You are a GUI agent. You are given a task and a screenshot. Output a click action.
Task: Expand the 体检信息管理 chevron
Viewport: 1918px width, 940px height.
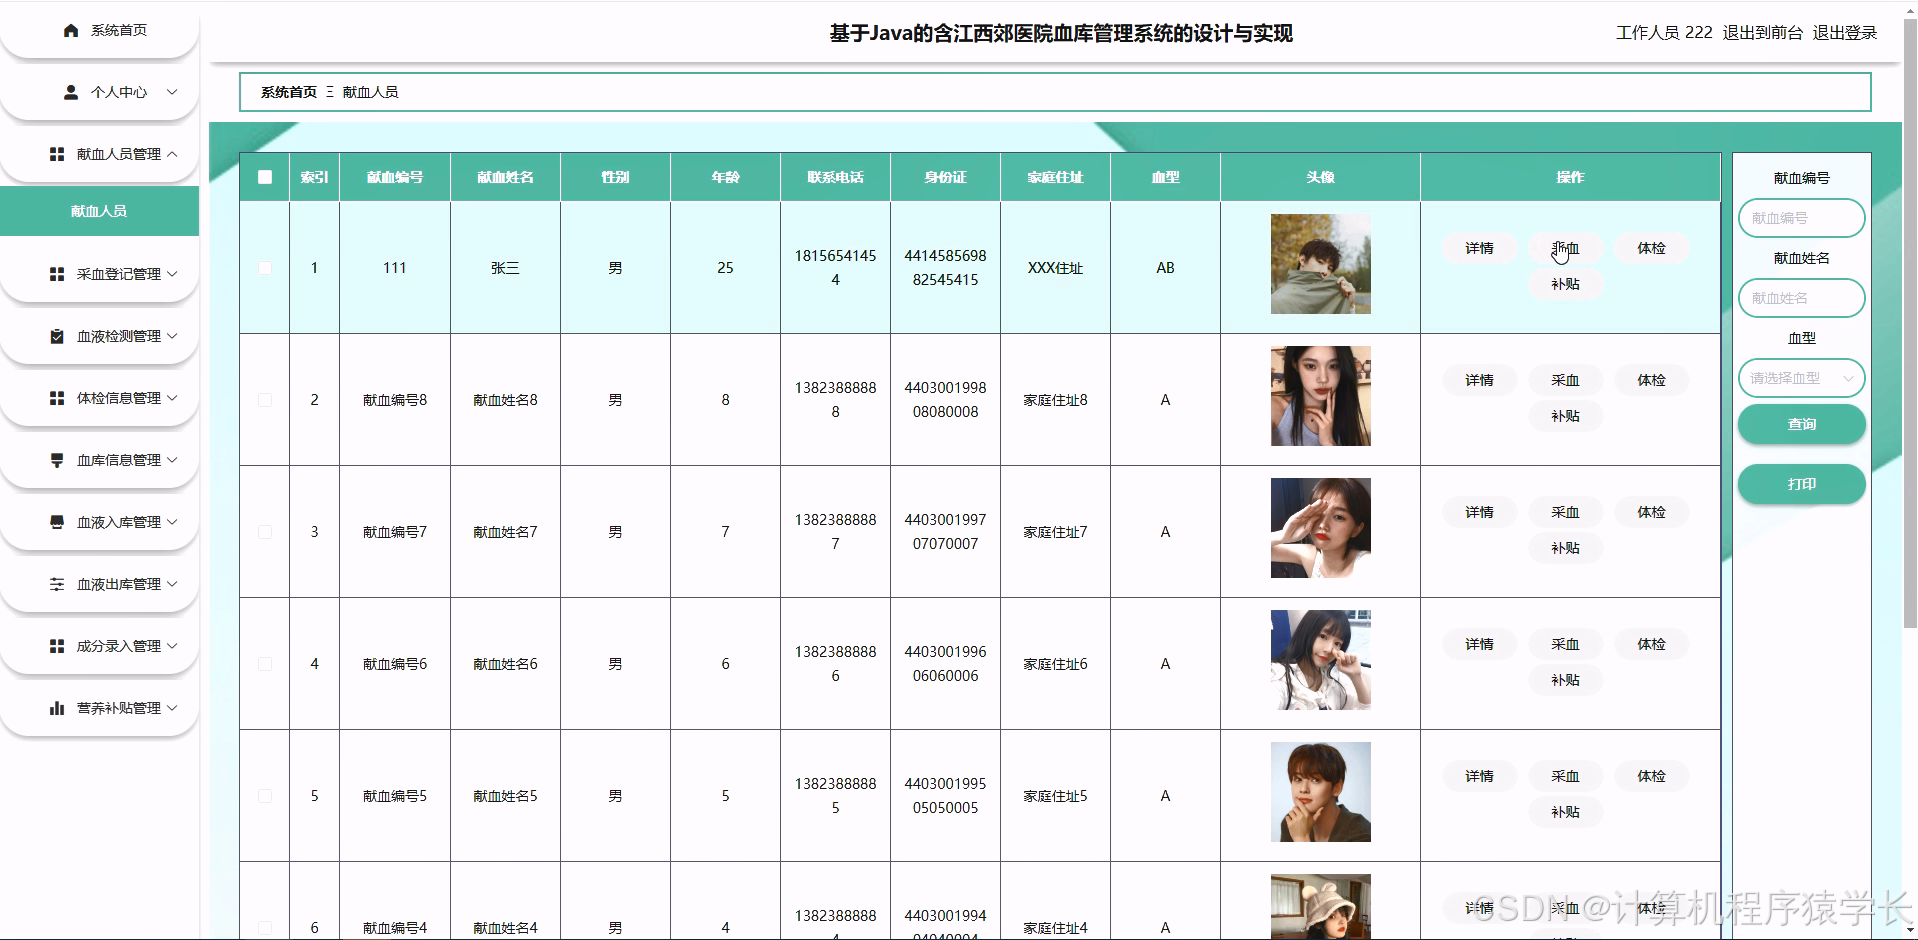172,398
